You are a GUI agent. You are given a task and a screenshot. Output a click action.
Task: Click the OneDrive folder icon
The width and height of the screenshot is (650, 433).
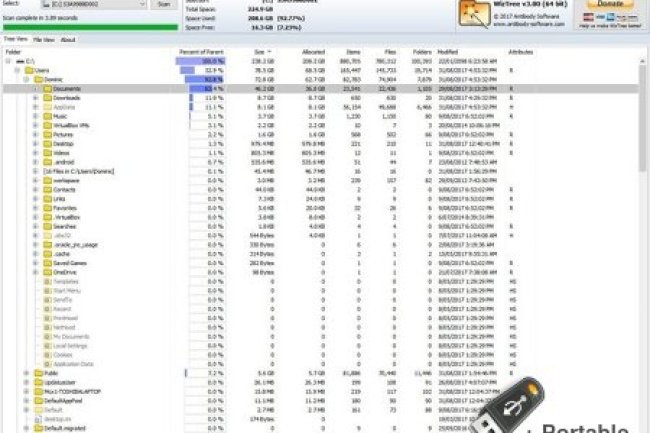46,270
